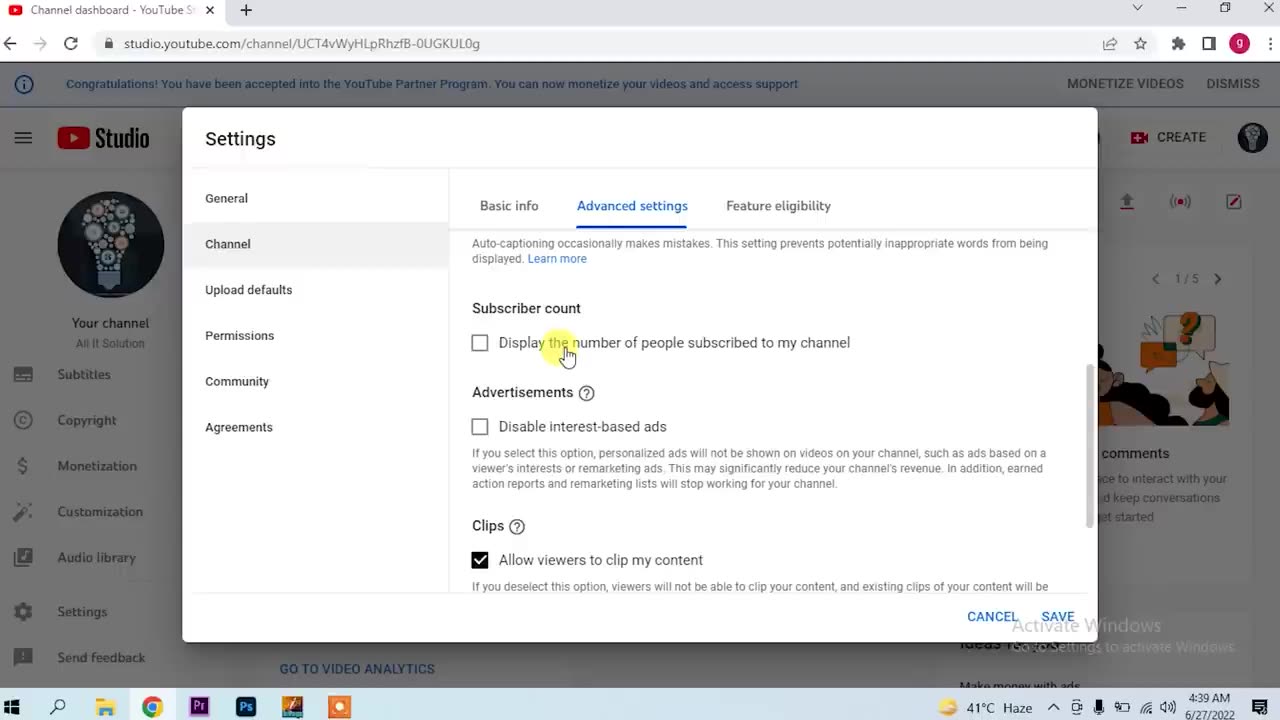This screenshot has height=720, width=1280.
Task: Click the YouTube Studio logo
Action: (x=103, y=138)
